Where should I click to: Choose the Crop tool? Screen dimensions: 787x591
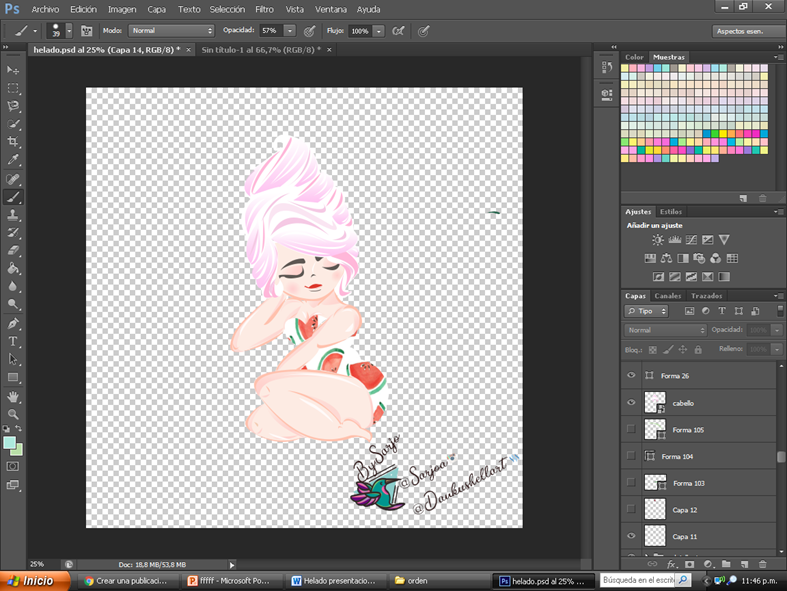tap(13, 142)
